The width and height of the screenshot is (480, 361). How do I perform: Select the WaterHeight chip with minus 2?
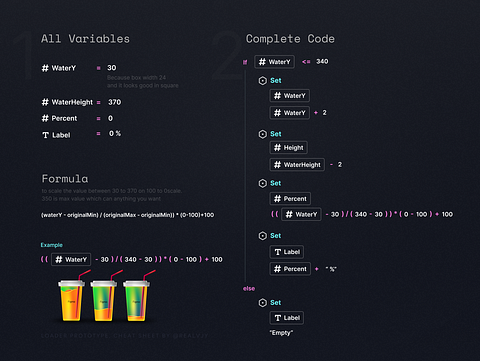pos(297,165)
